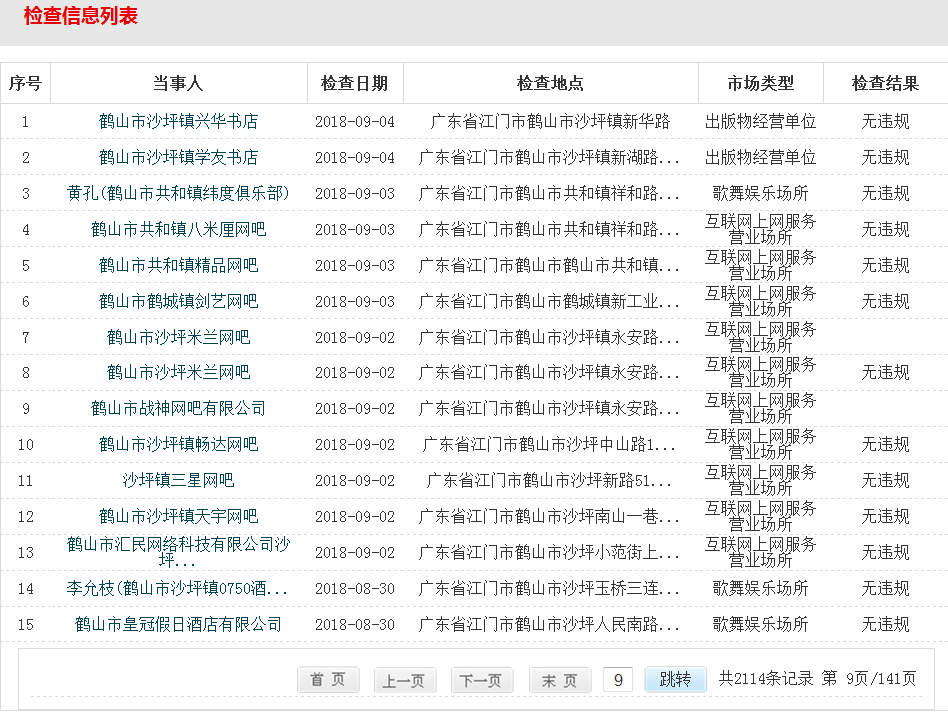The width and height of the screenshot is (948, 712).
Task: Select the 鹤山市共和镇精品网吧 link
Action: pyautogui.click(x=178, y=265)
